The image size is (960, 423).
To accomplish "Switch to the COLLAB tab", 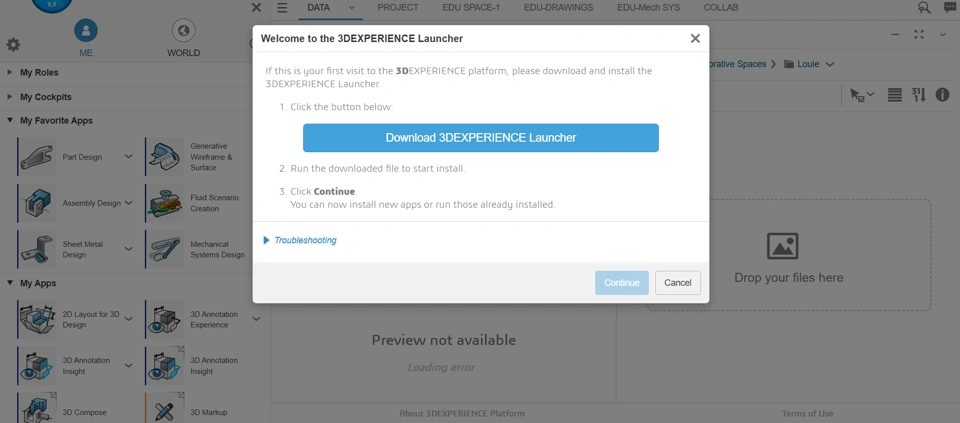I will (x=721, y=8).
